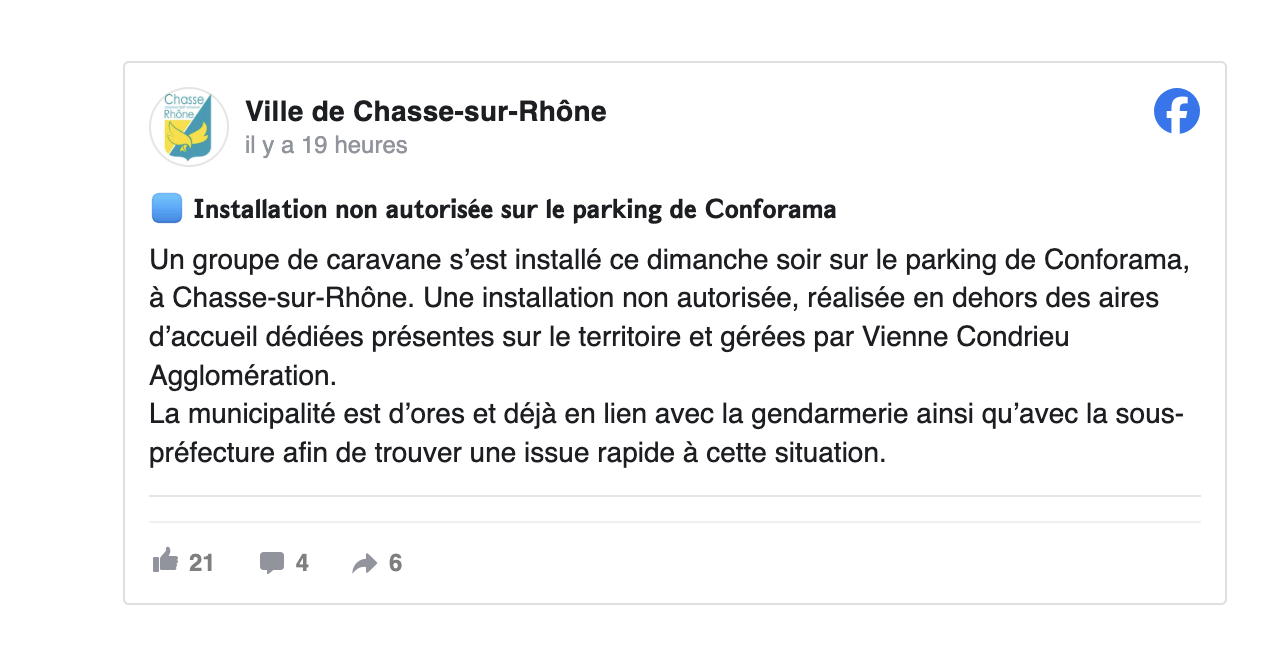Click the share count 6
This screenshot has width=1282, height=650.
click(395, 563)
